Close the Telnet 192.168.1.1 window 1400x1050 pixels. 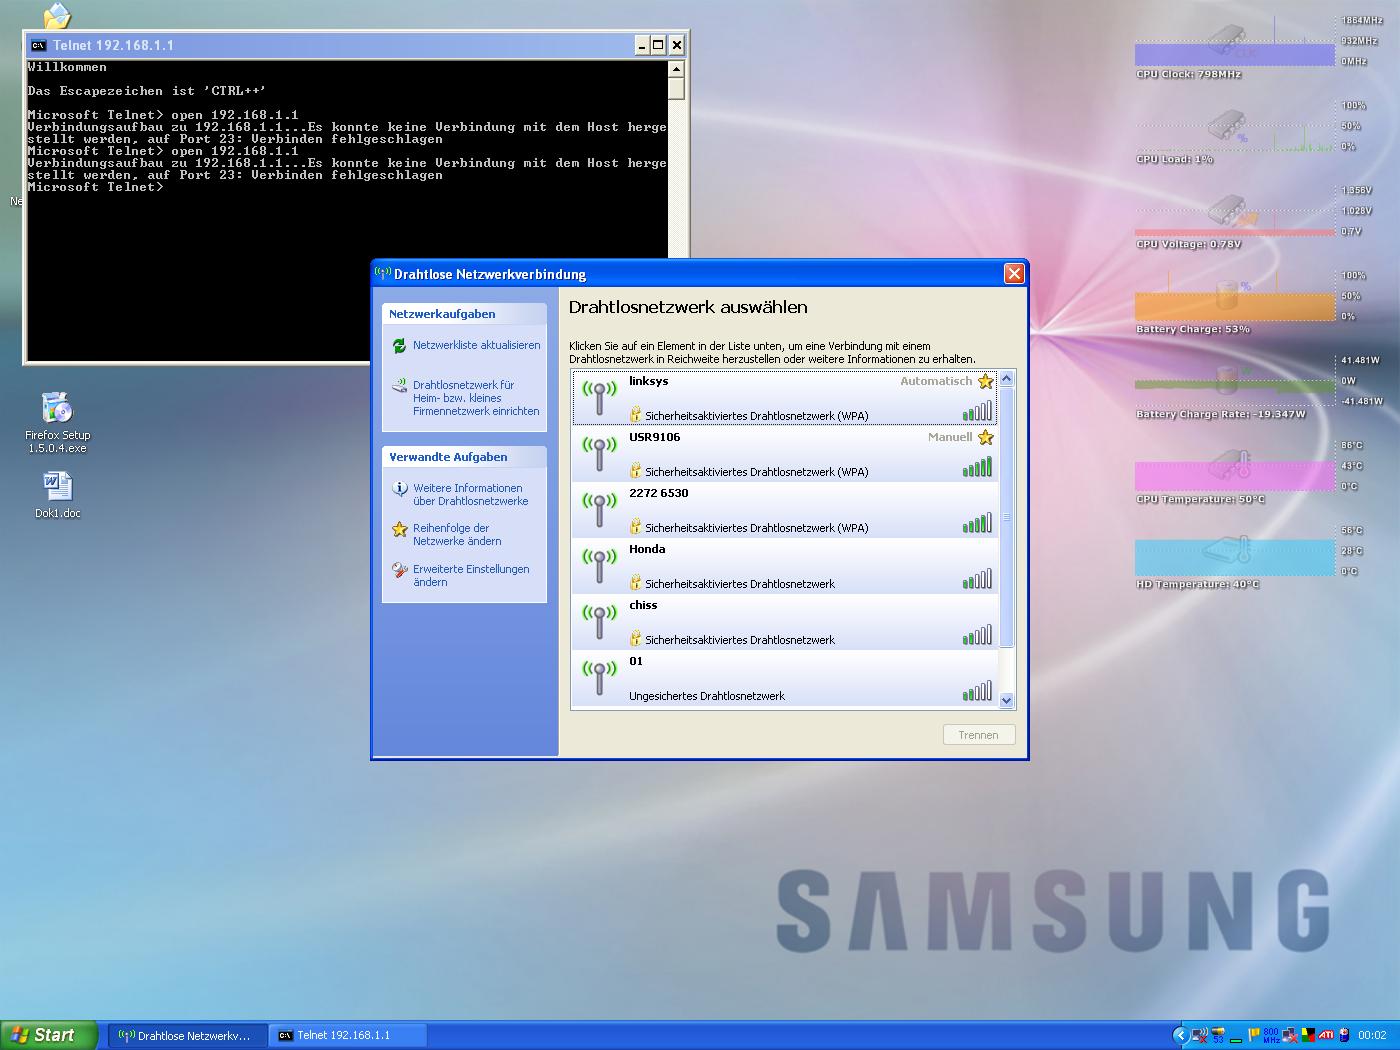[x=676, y=45]
